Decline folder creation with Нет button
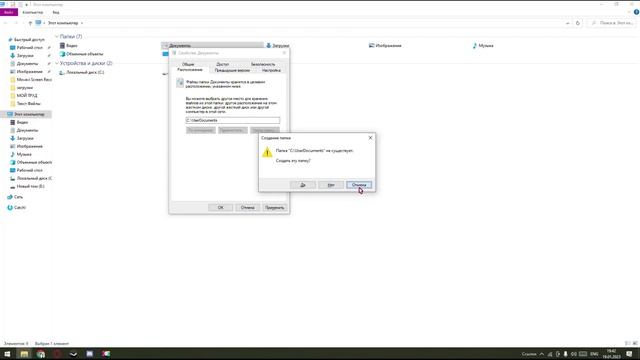Image resolution: width=640 pixels, height=360 pixels. coord(331,185)
